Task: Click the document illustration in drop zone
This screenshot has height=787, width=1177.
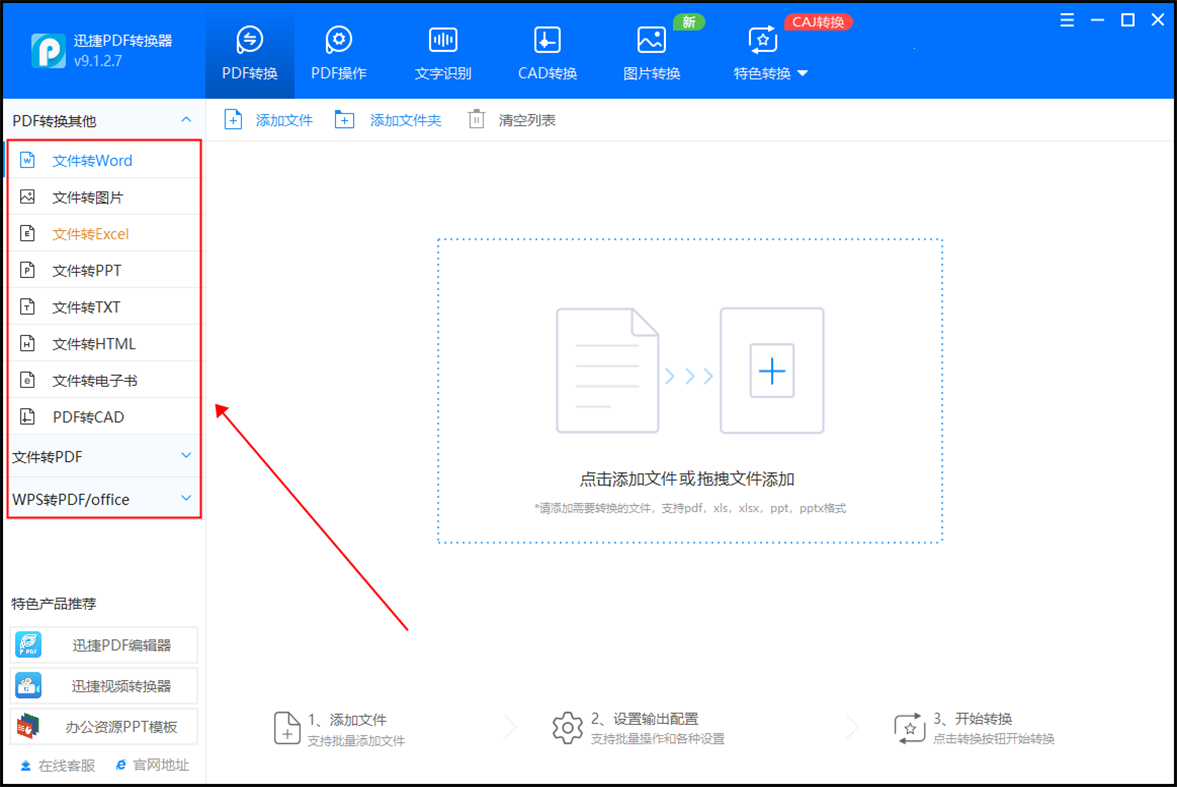Action: (x=607, y=370)
